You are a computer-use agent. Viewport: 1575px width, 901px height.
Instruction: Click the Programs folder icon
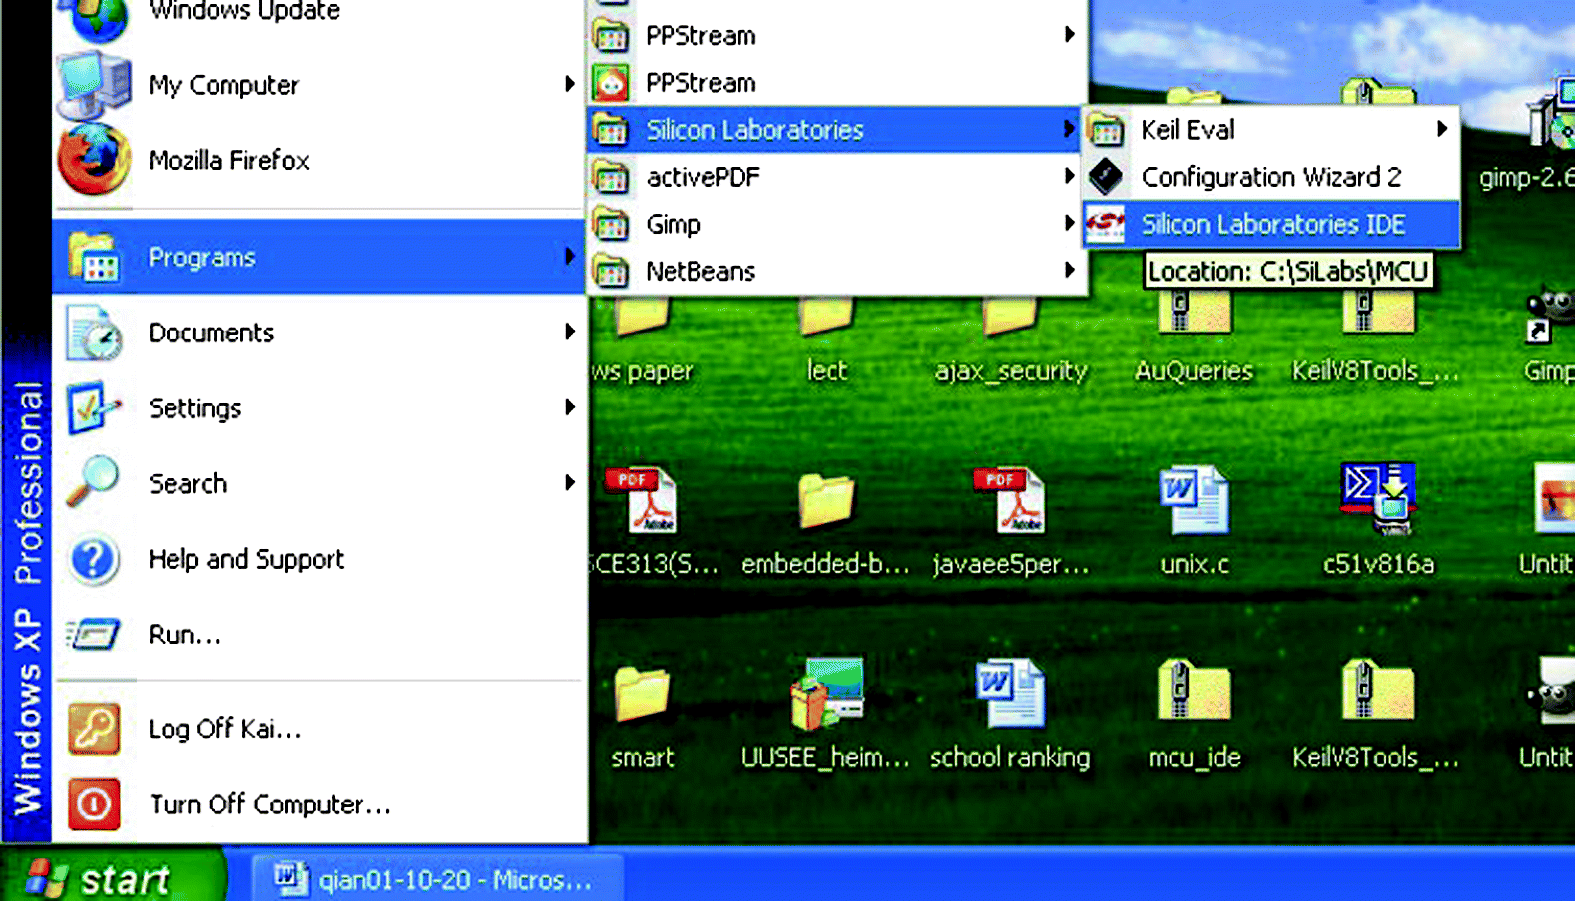94,257
